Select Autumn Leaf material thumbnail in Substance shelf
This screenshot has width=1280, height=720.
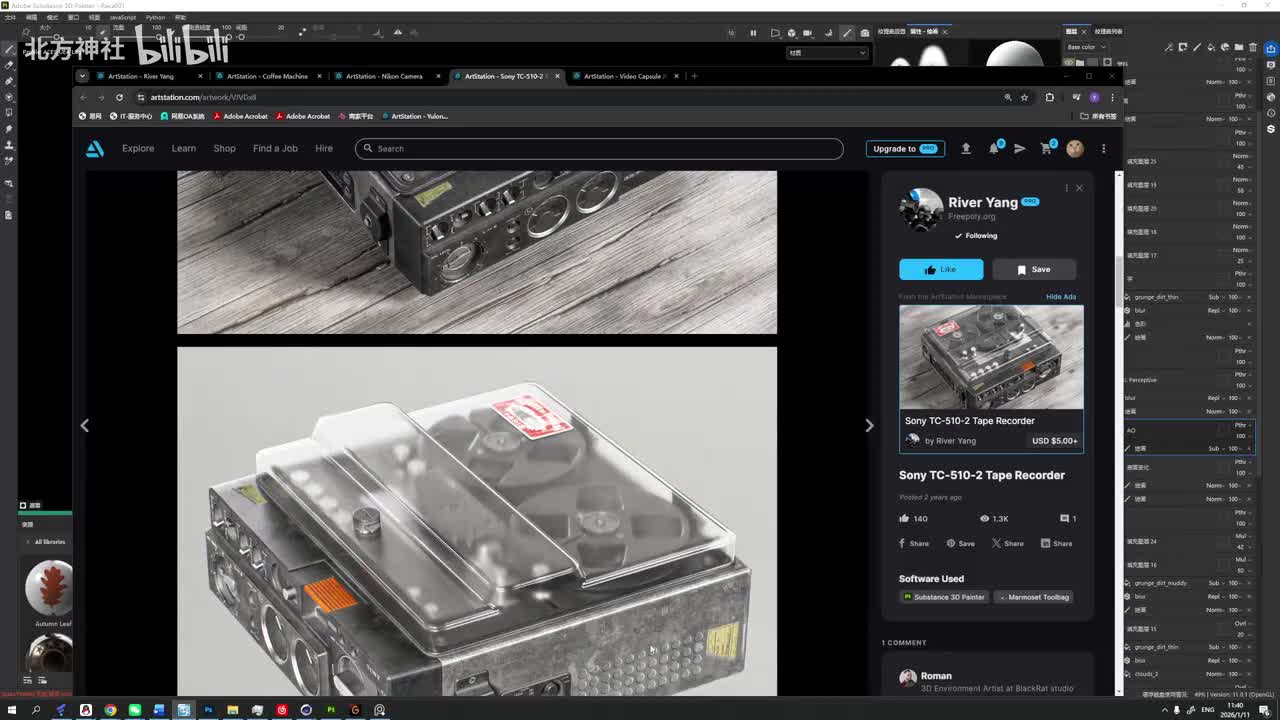pos(50,586)
